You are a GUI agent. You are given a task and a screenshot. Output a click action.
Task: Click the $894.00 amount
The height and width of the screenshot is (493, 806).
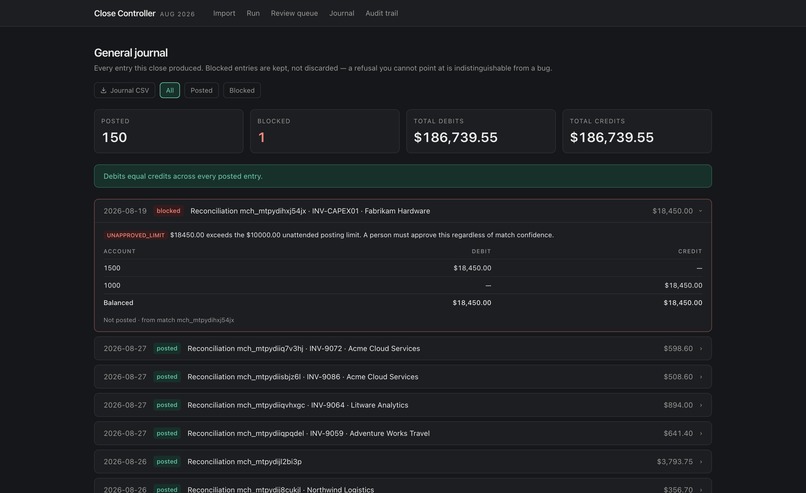[x=678, y=405]
